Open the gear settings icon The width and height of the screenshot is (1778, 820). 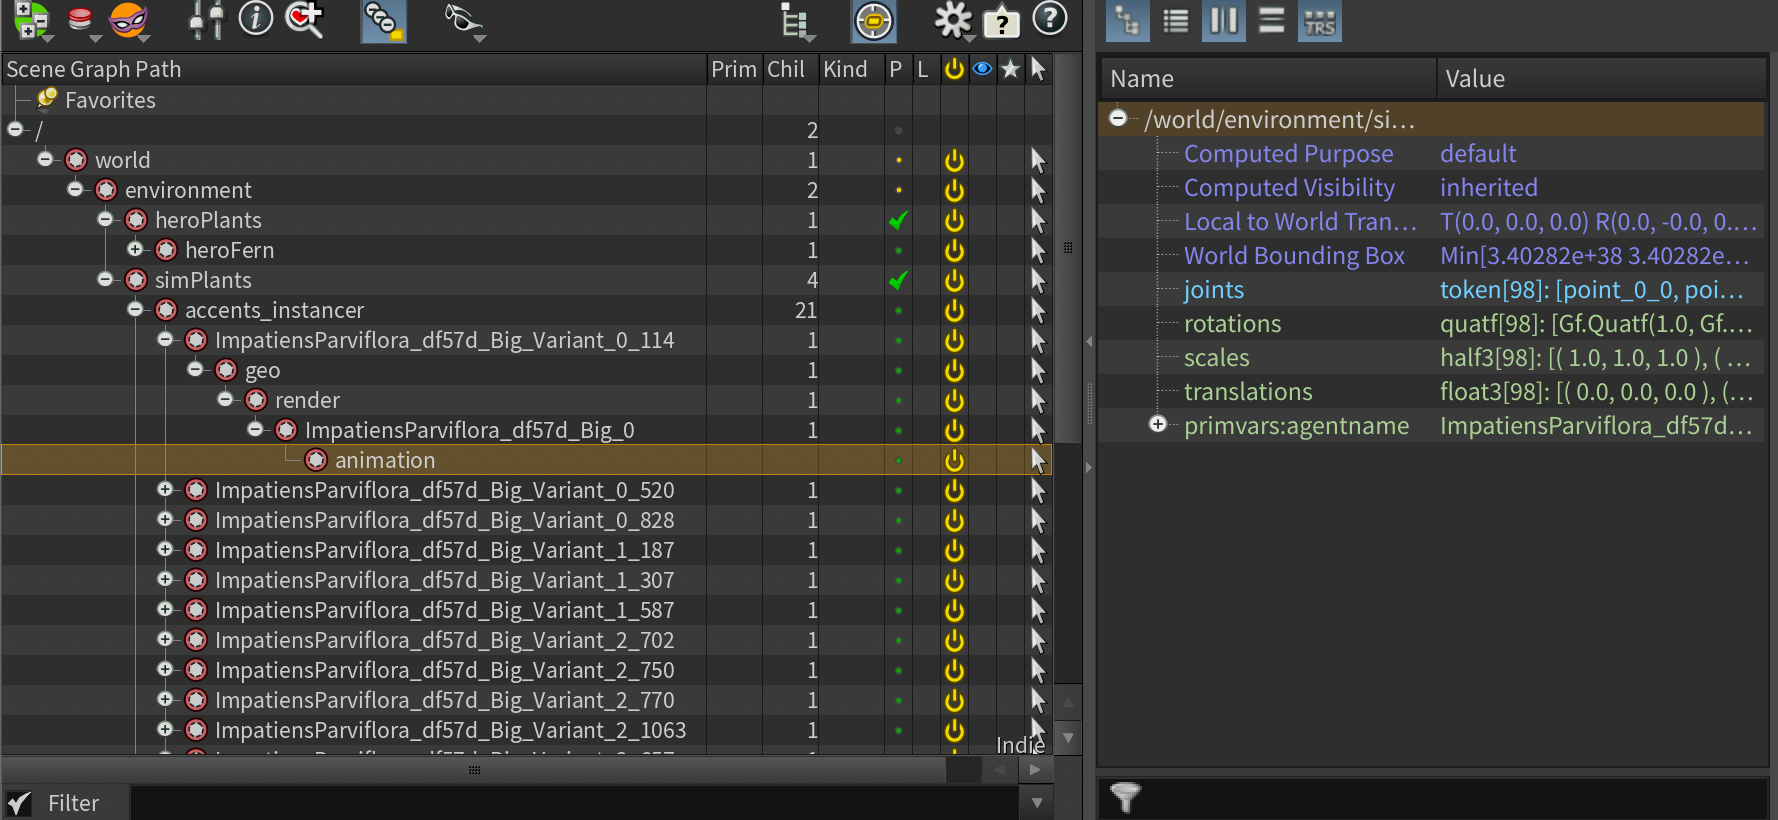pos(952,20)
